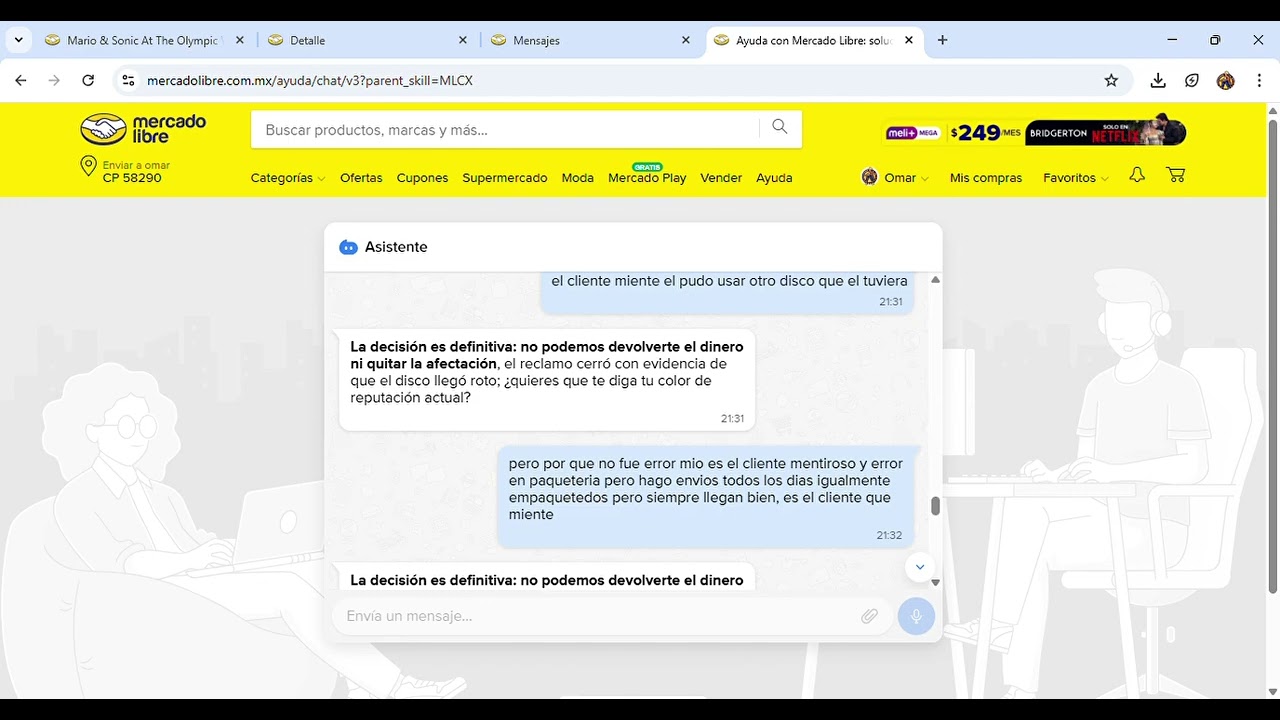1280x720 pixels.
Task: Click the 21:31 assistant reply about reputación actual
Action: tap(547, 380)
